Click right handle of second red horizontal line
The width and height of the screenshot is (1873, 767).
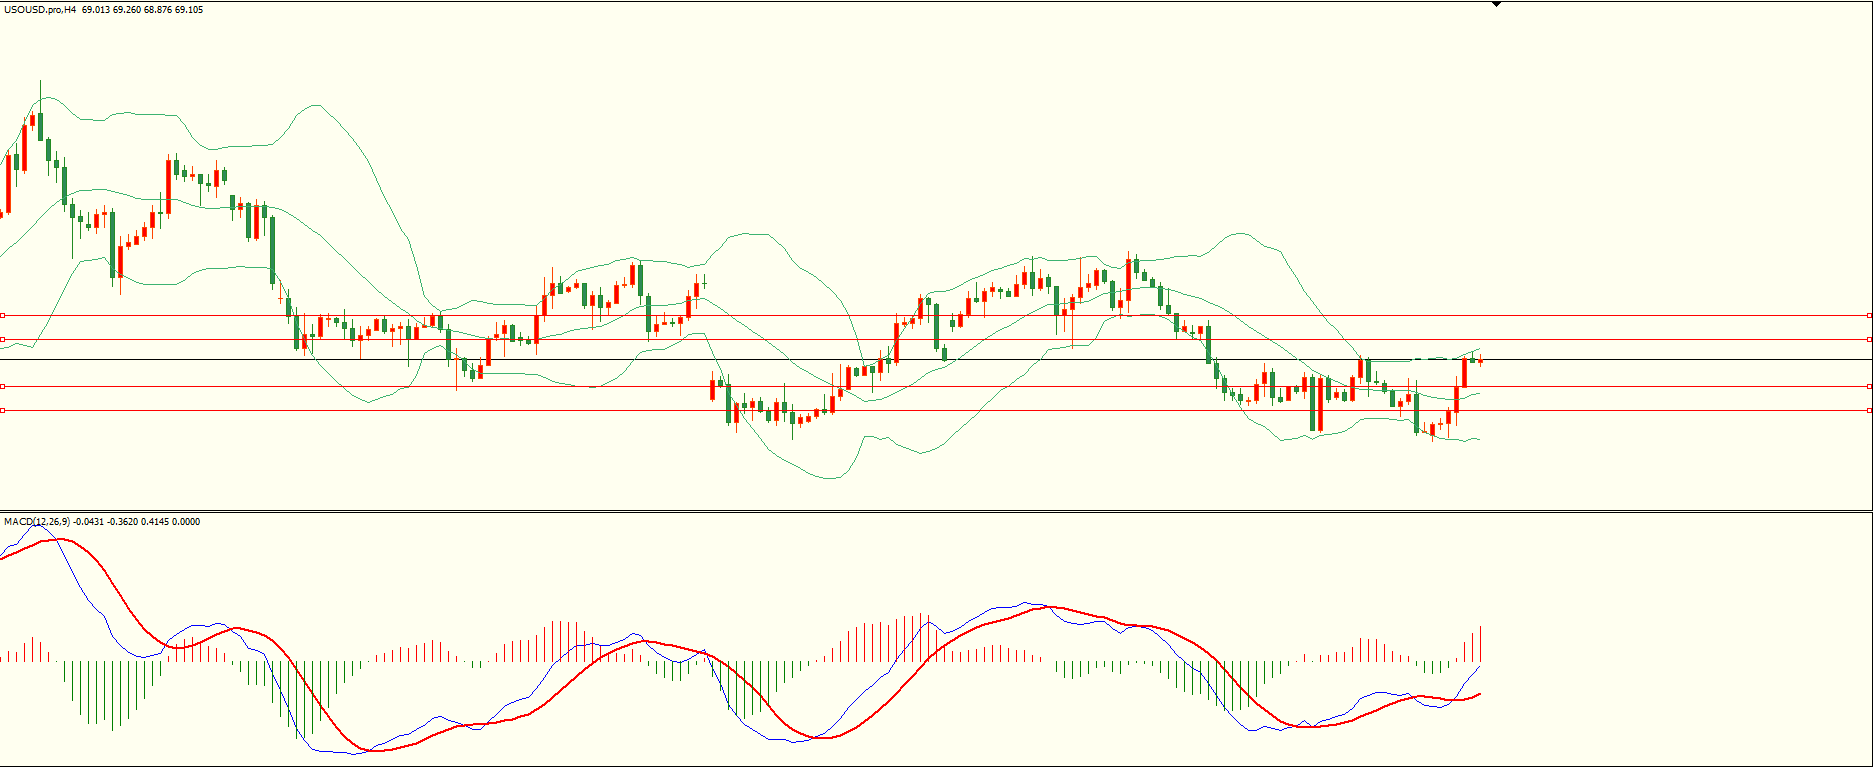(x=1869, y=340)
